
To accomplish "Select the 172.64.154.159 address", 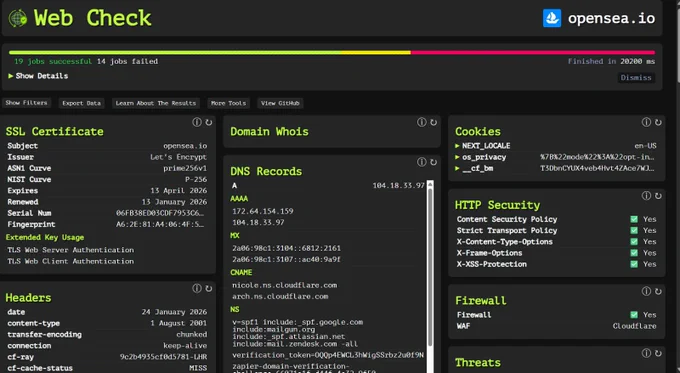I will pos(263,211).
